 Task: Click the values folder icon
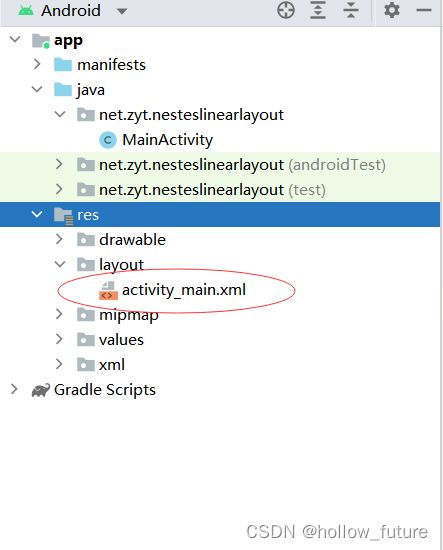[x=86, y=340]
